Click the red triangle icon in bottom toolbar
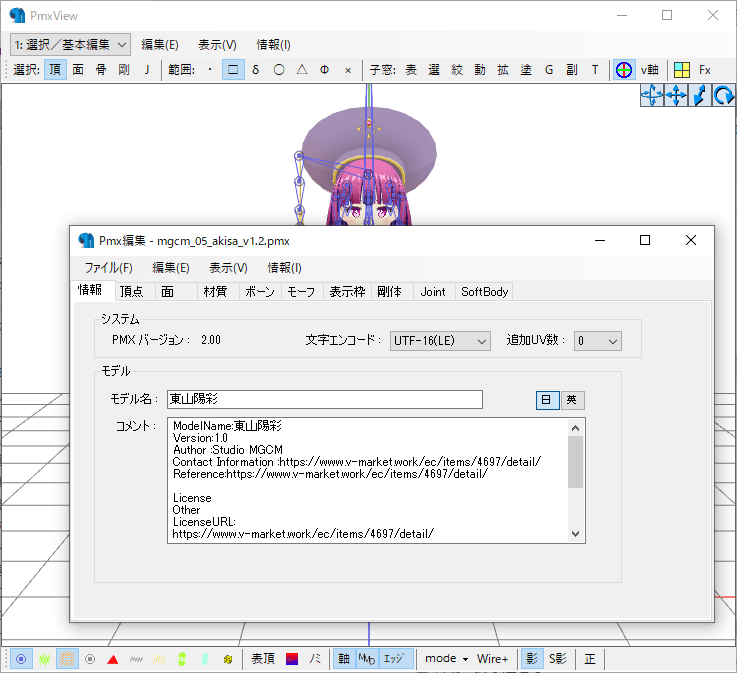The height and width of the screenshot is (673, 737). click(113, 659)
